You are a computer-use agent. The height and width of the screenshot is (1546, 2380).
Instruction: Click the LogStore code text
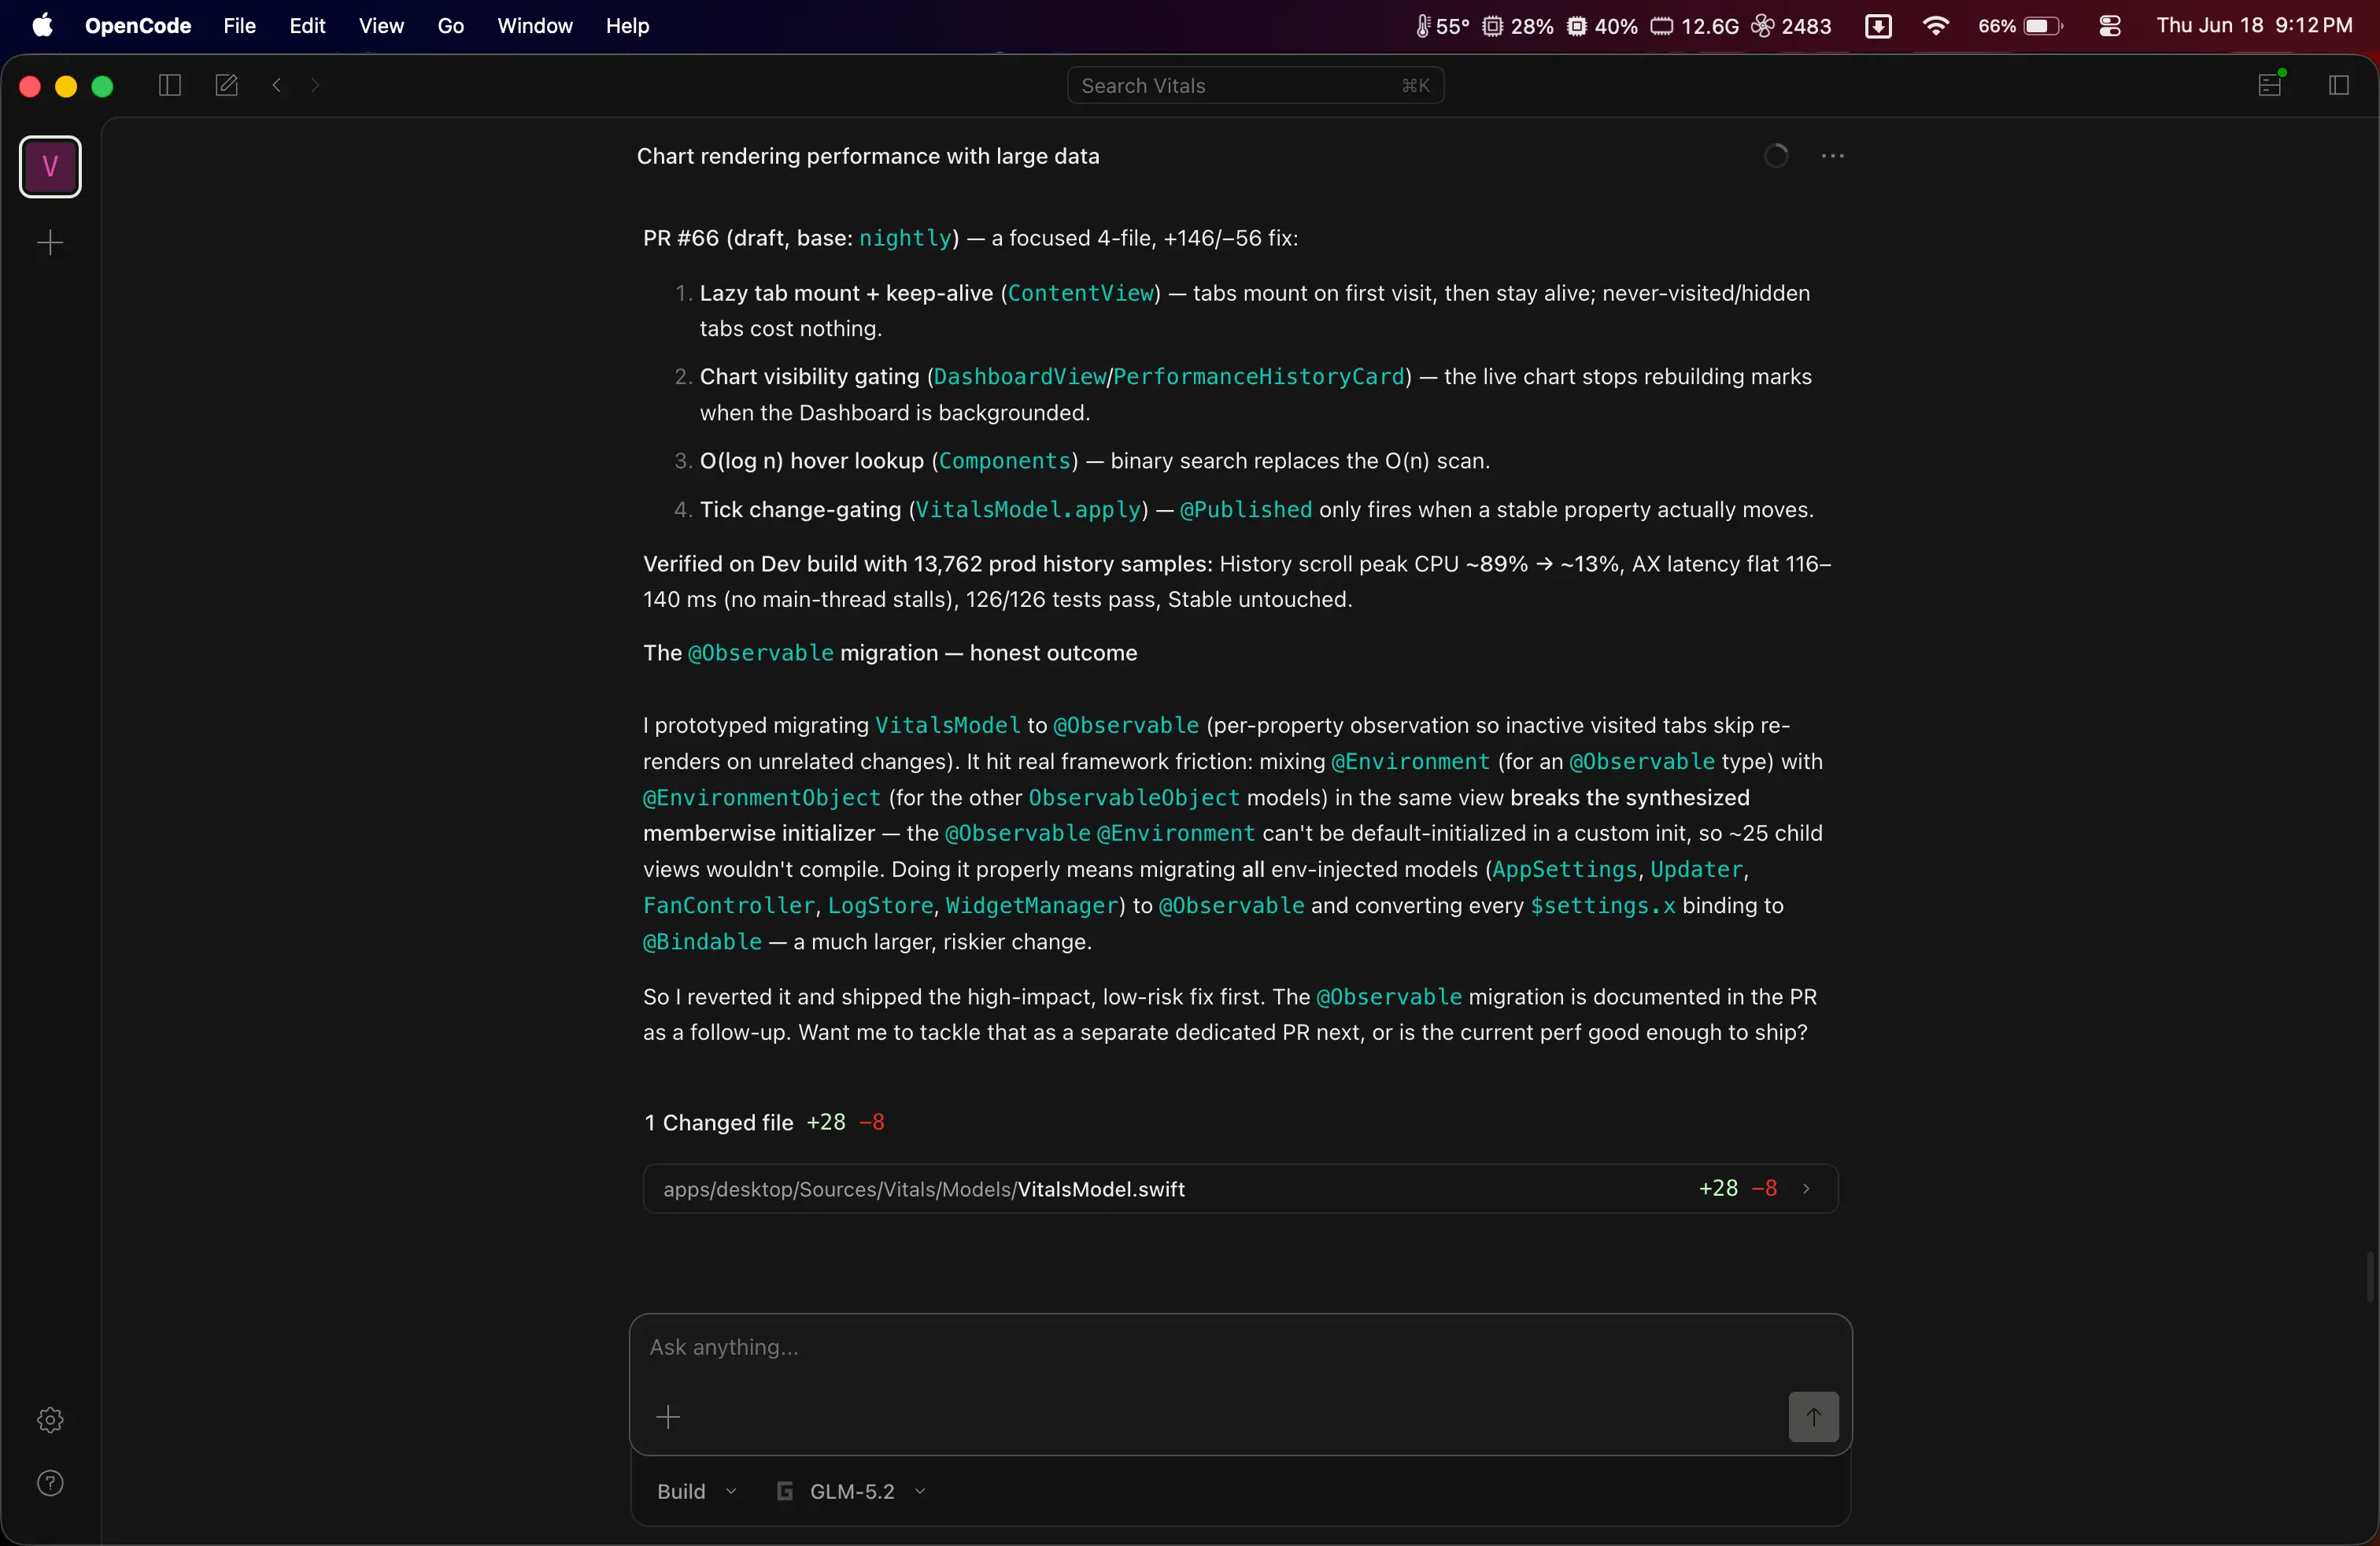880,905
